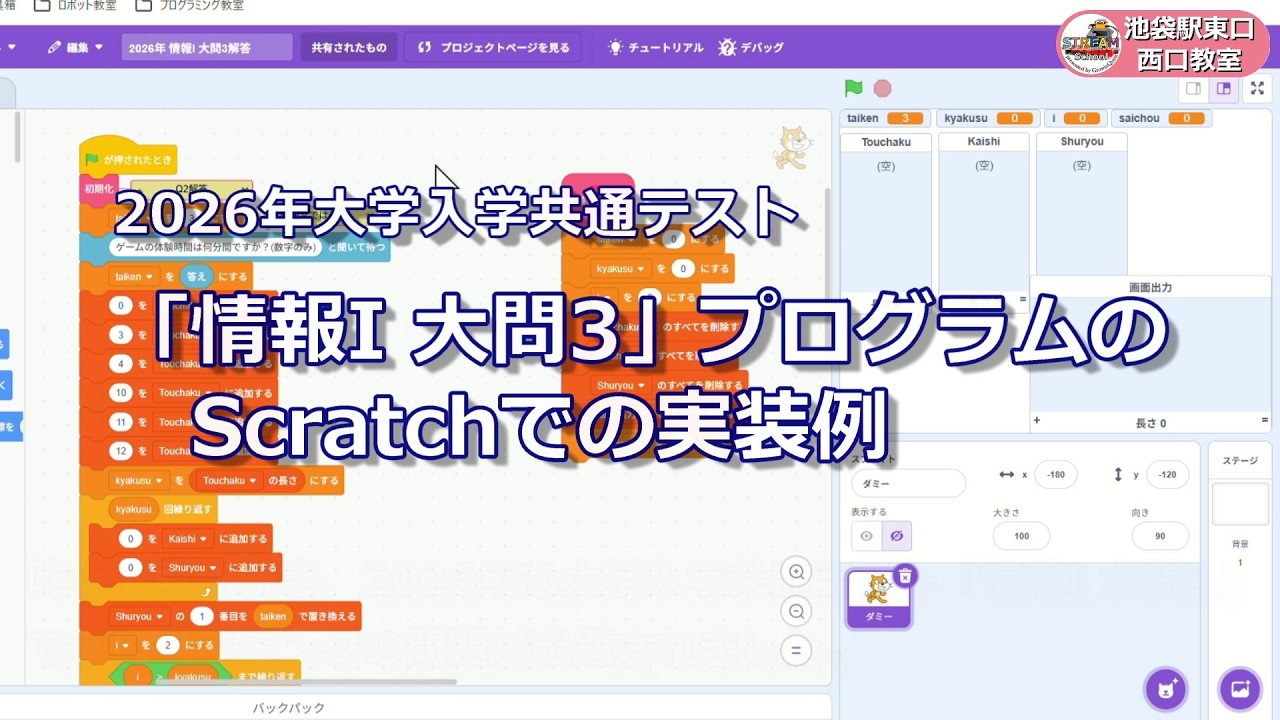This screenshot has width=1280, height=720.
Task: Click the plus button on 画面出力 list
Action: (1036, 421)
